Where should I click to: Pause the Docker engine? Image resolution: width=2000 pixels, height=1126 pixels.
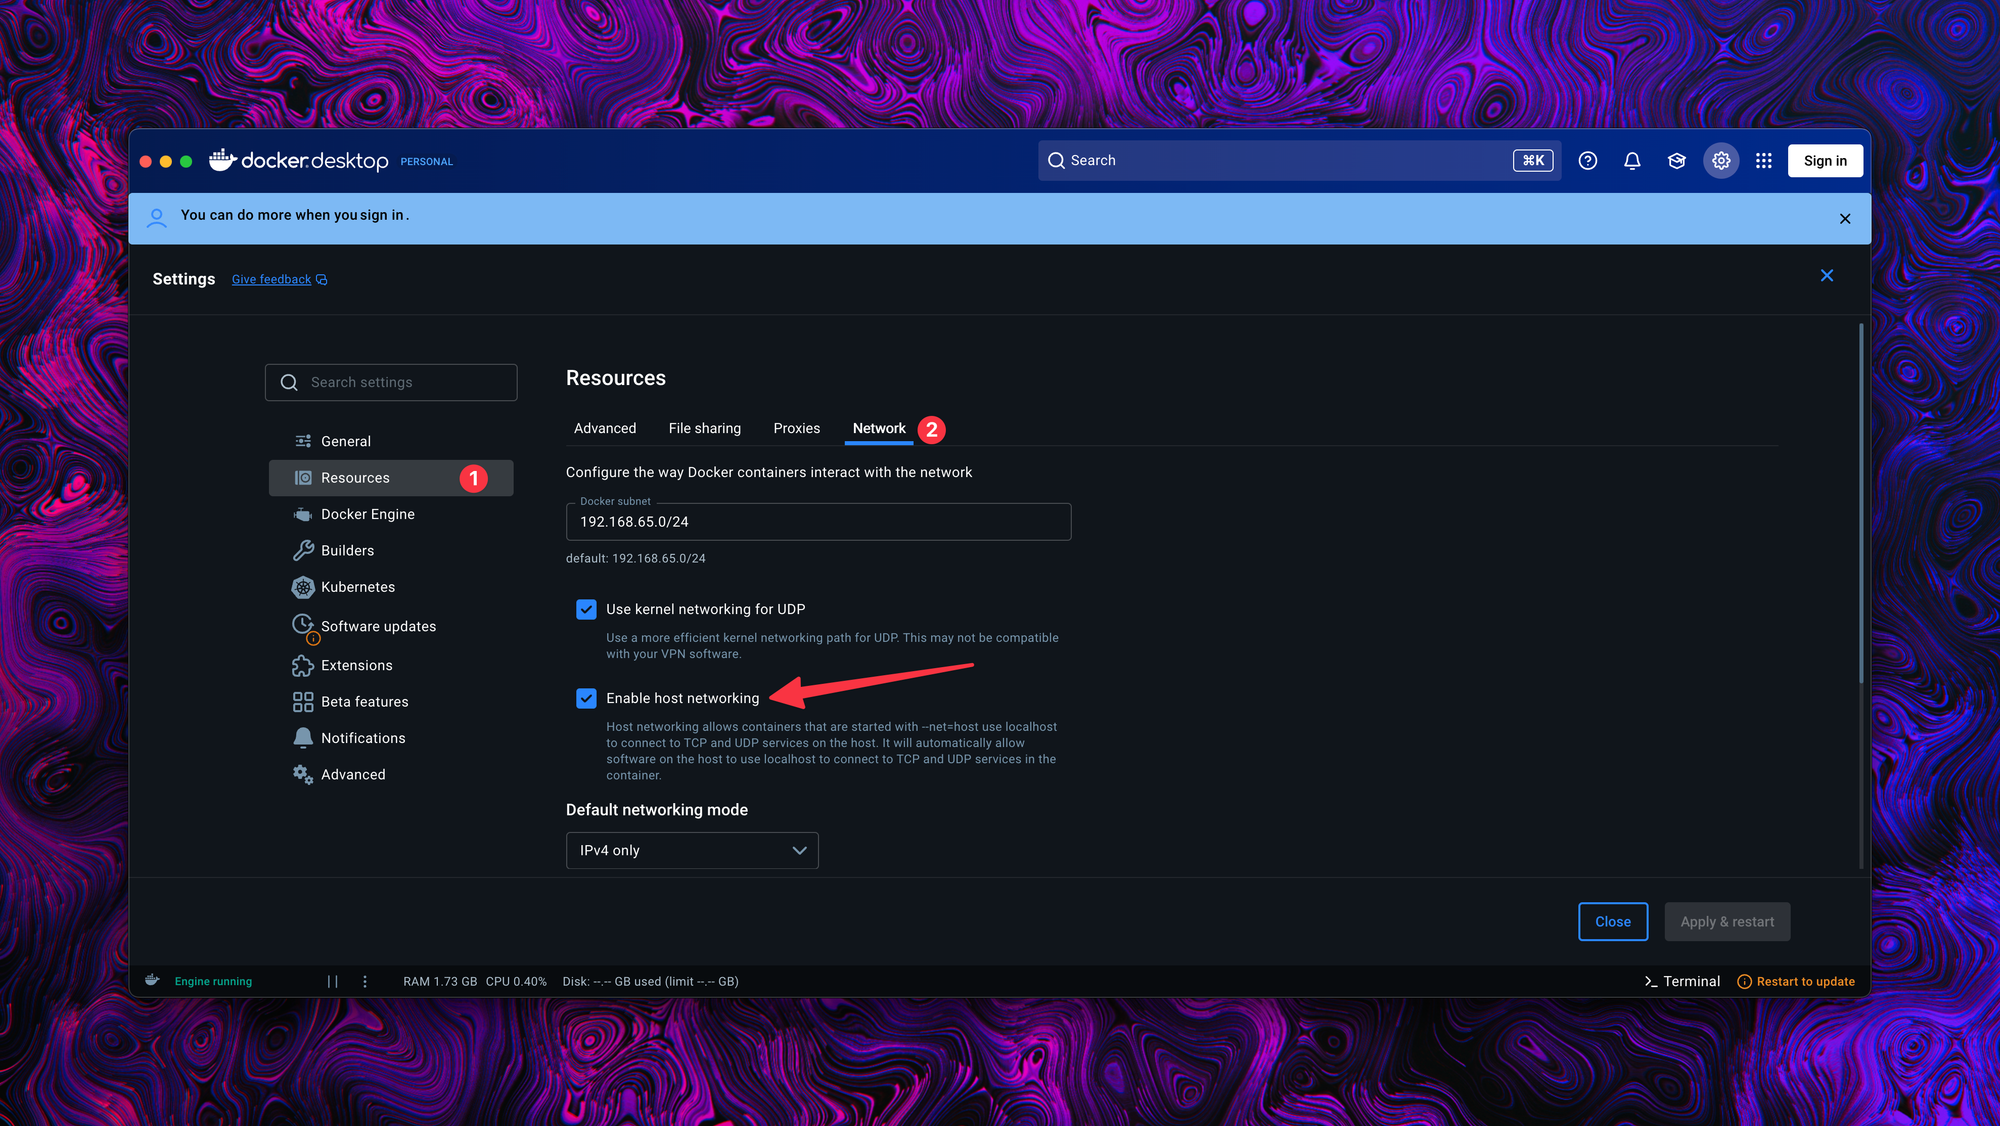click(333, 982)
